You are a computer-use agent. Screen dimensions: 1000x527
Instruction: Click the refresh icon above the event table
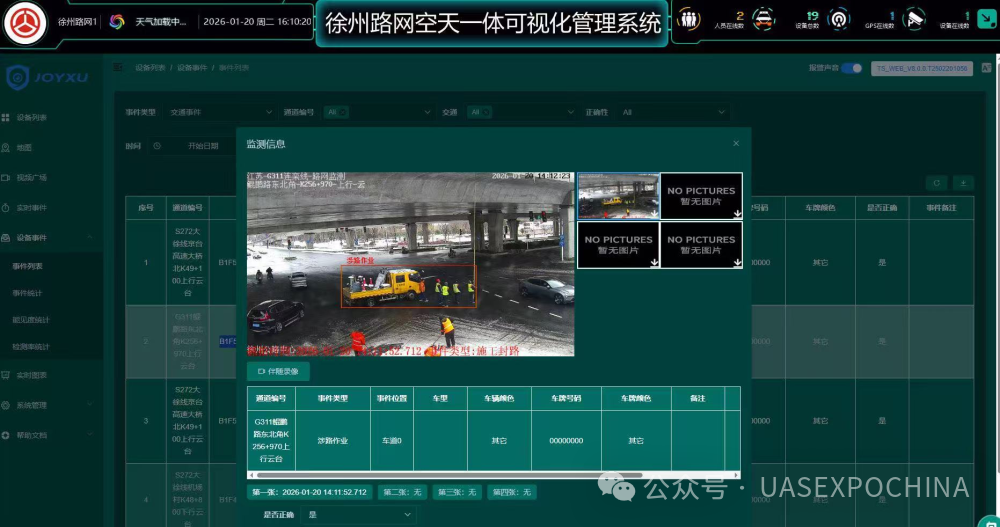936,183
